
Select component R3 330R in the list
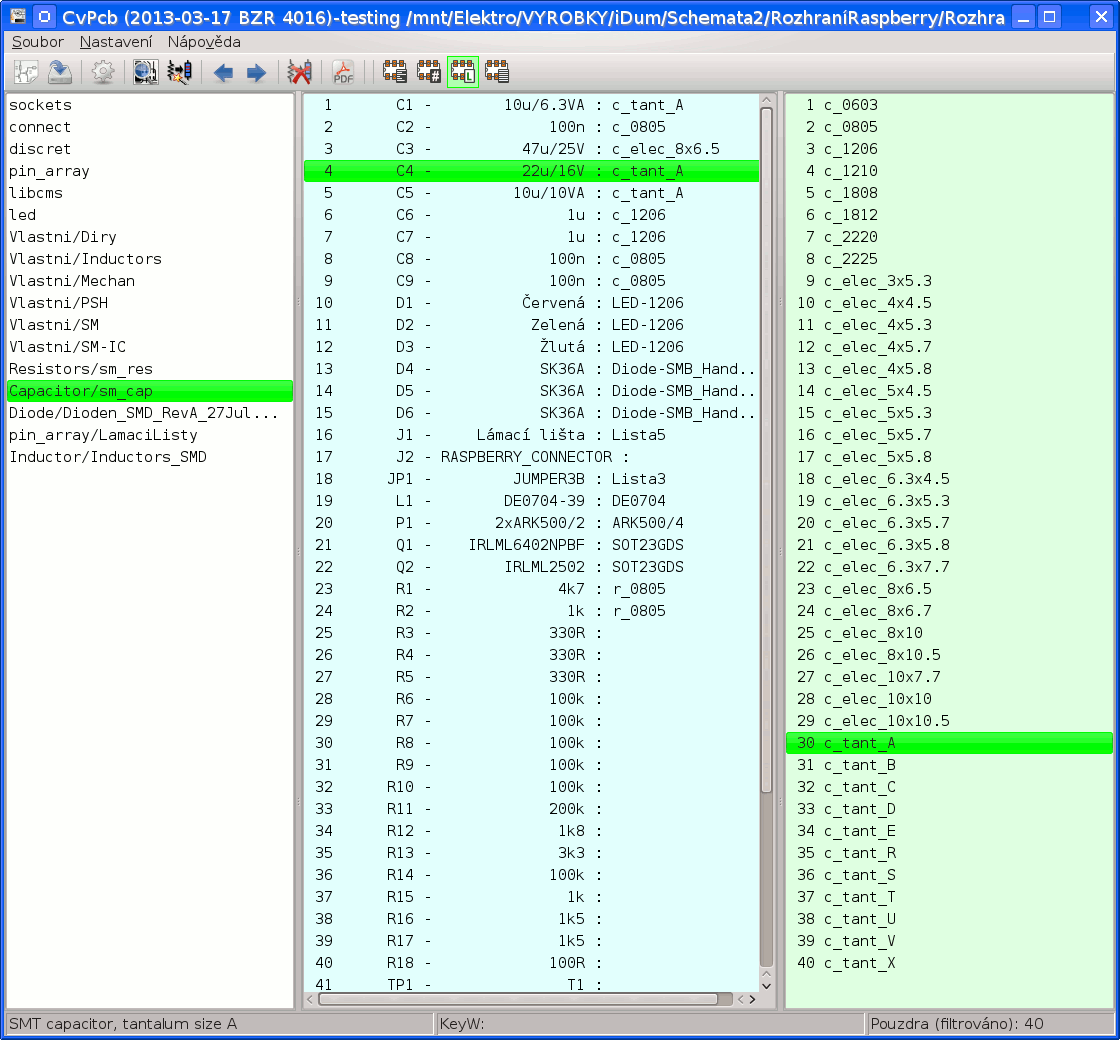pyautogui.click(x=500, y=633)
